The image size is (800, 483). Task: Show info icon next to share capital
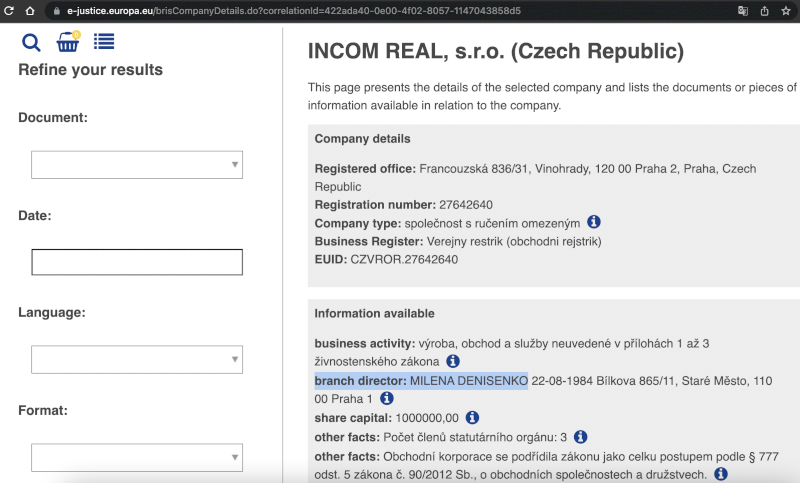[x=472, y=417]
